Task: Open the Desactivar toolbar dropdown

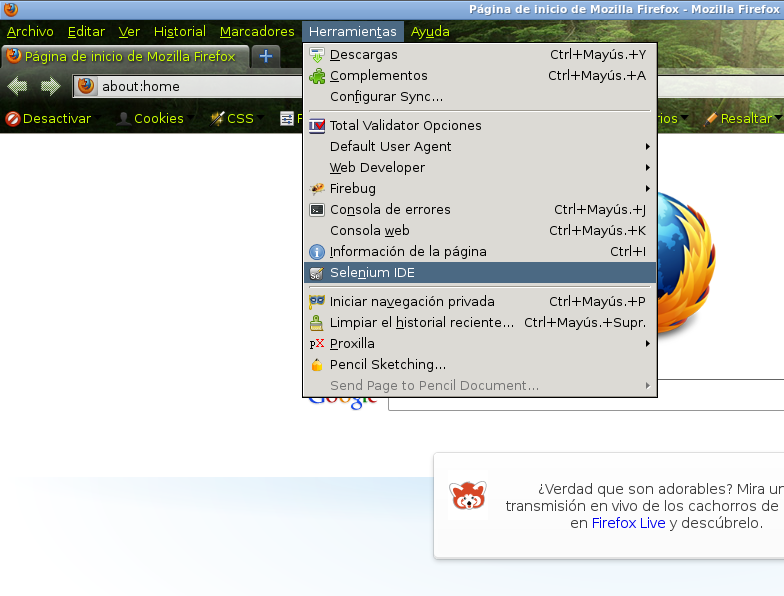Action: point(53,118)
